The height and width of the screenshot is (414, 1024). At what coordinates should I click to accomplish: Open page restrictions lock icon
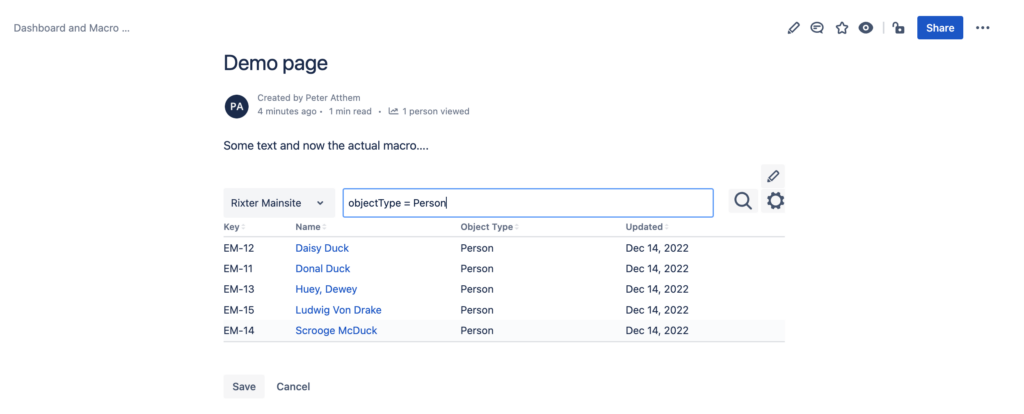pyautogui.click(x=899, y=28)
